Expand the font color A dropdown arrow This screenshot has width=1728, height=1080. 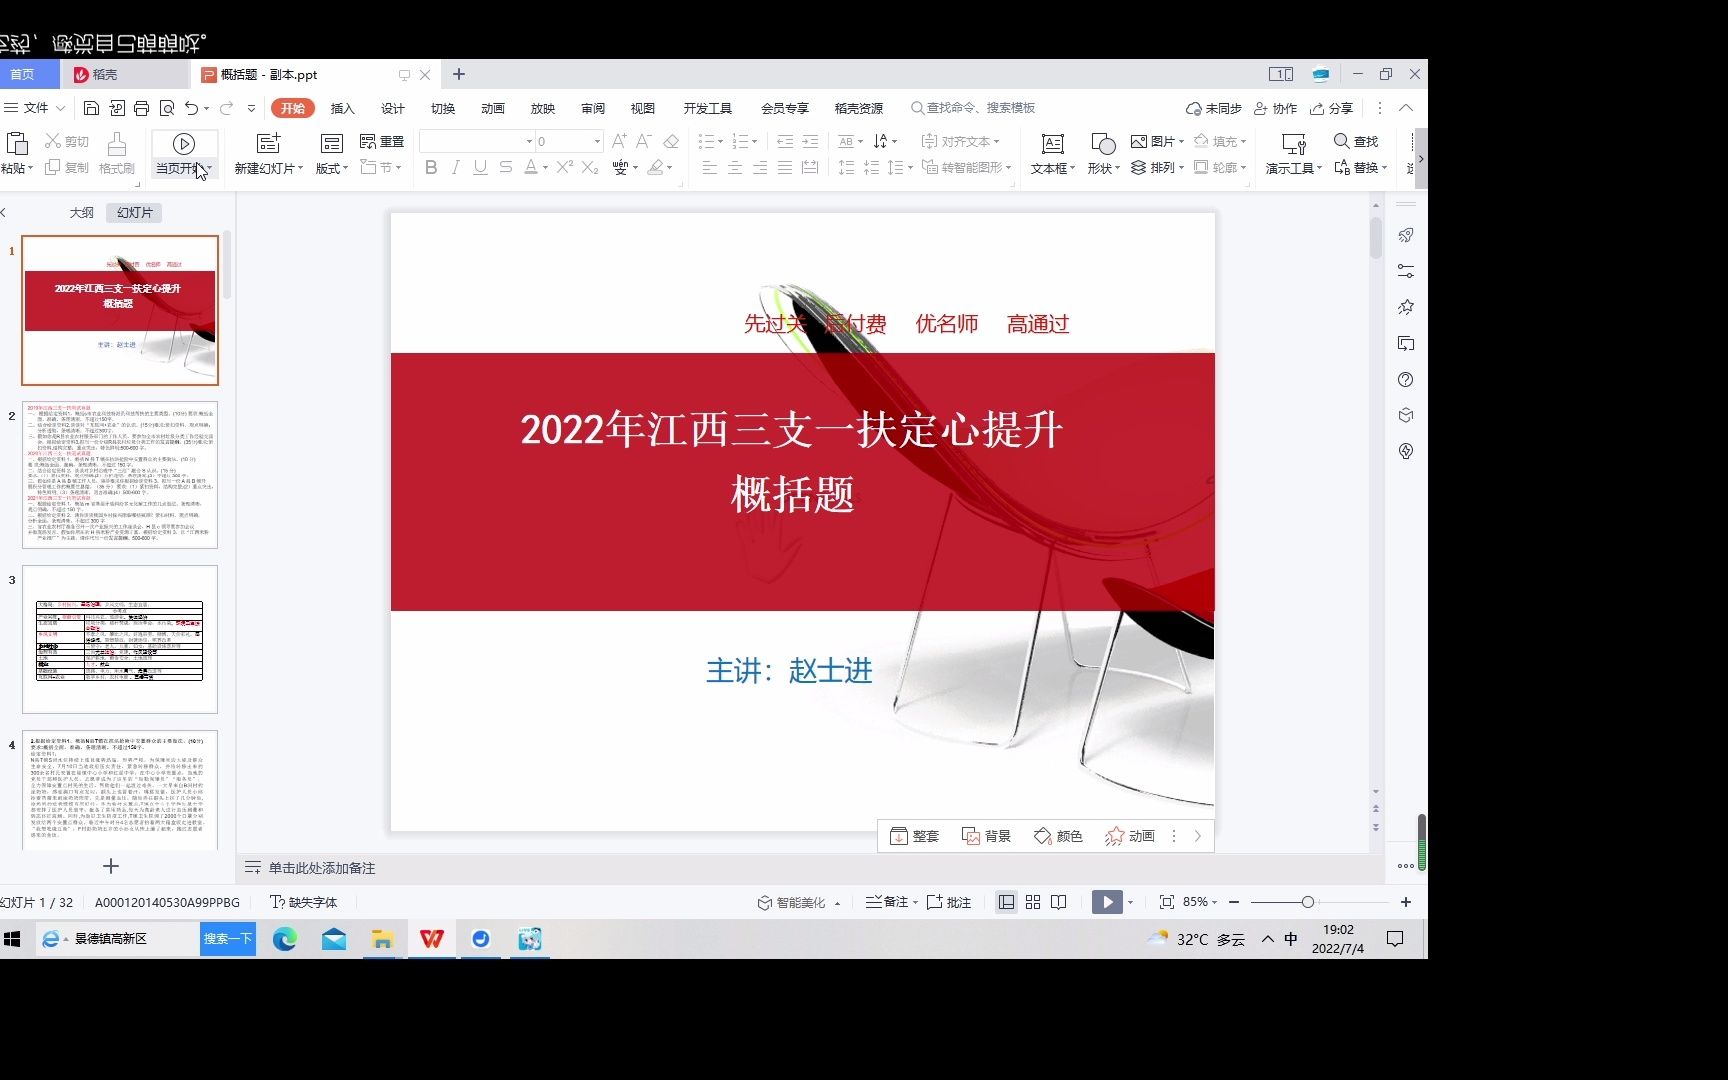(x=545, y=168)
